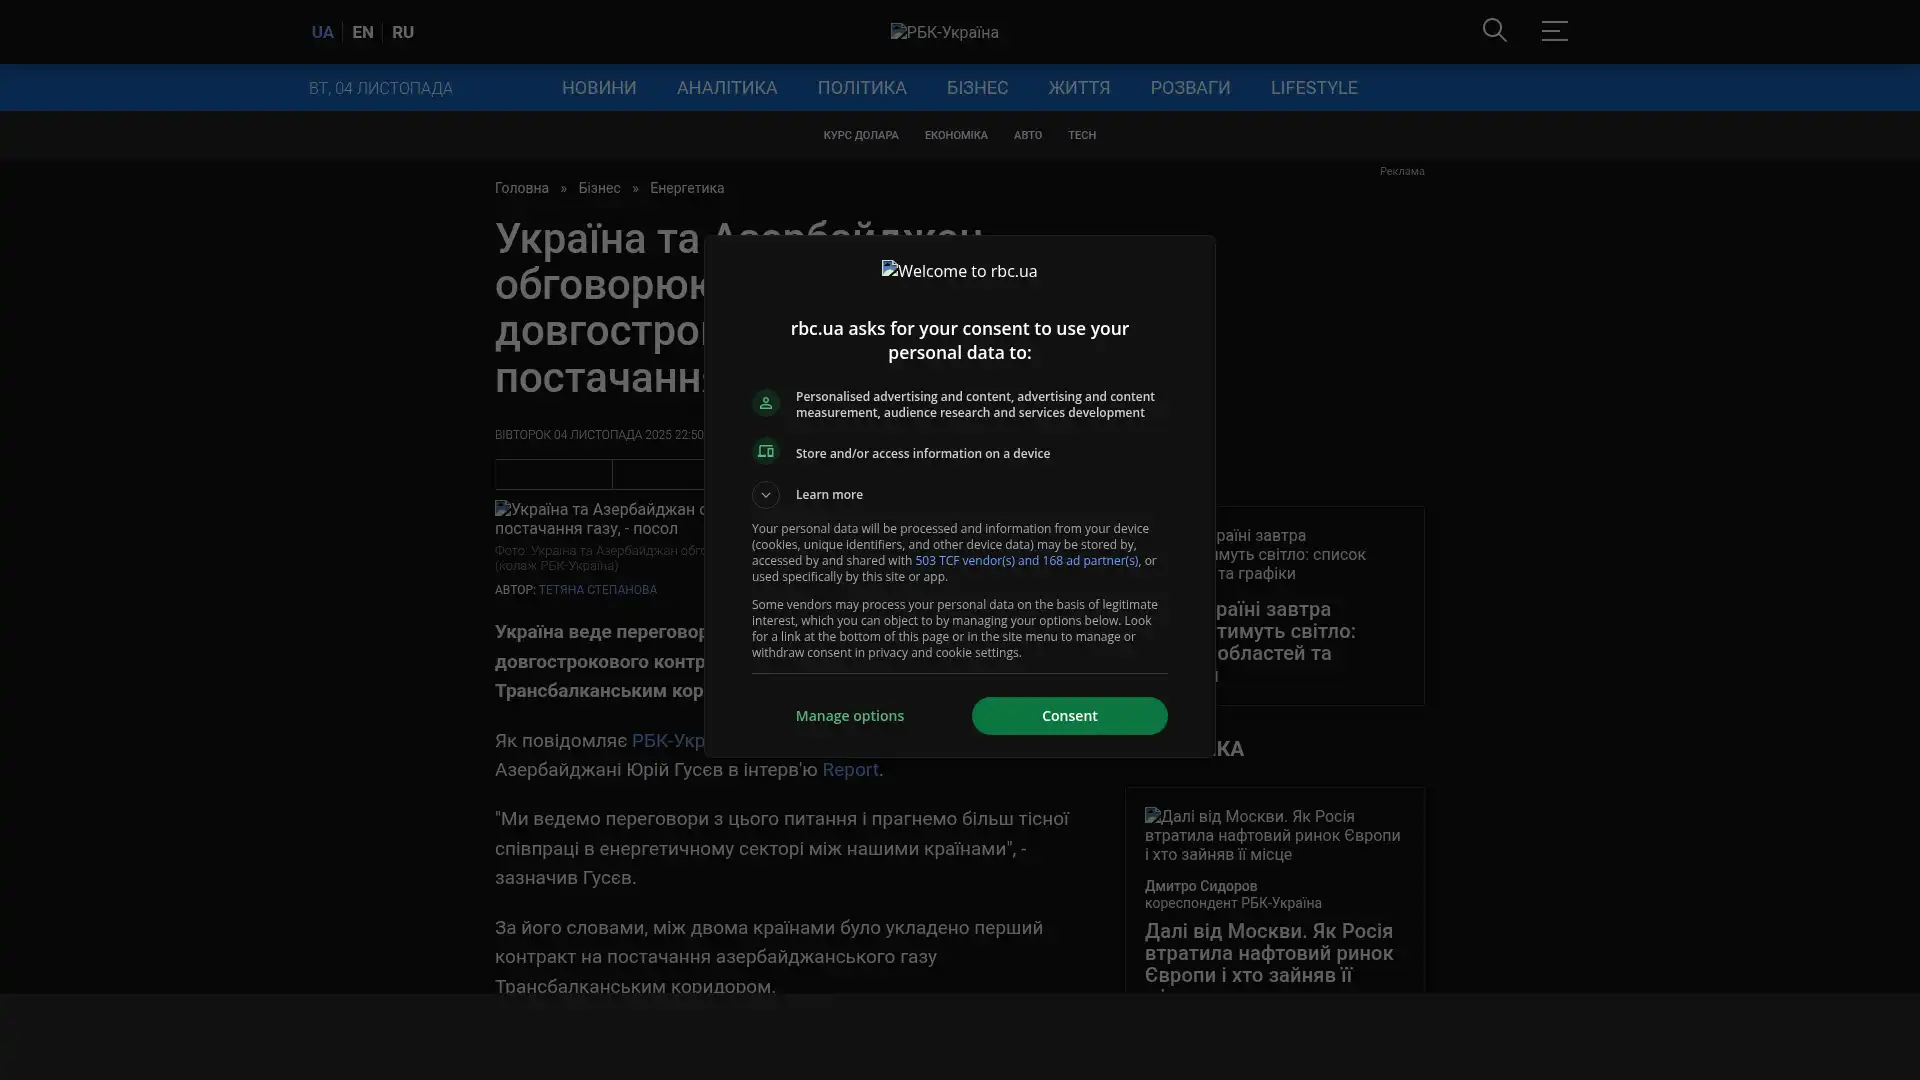
Task: Click the store information device icon
Action: coord(766,452)
